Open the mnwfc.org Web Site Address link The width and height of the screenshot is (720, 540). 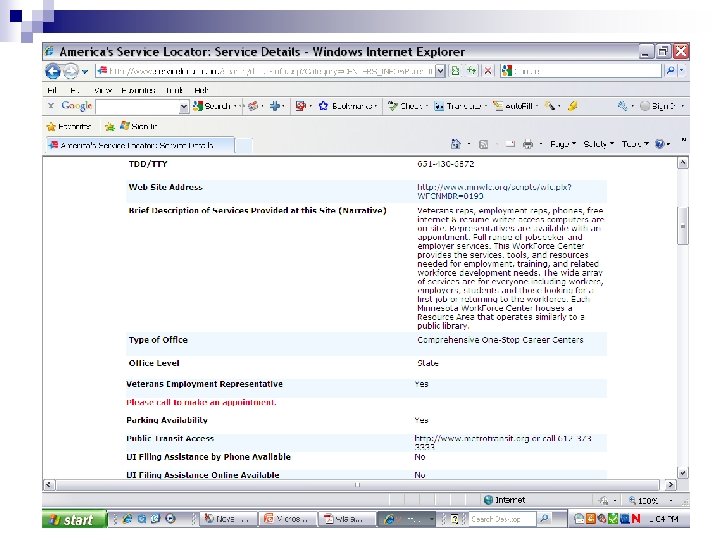point(494,191)
